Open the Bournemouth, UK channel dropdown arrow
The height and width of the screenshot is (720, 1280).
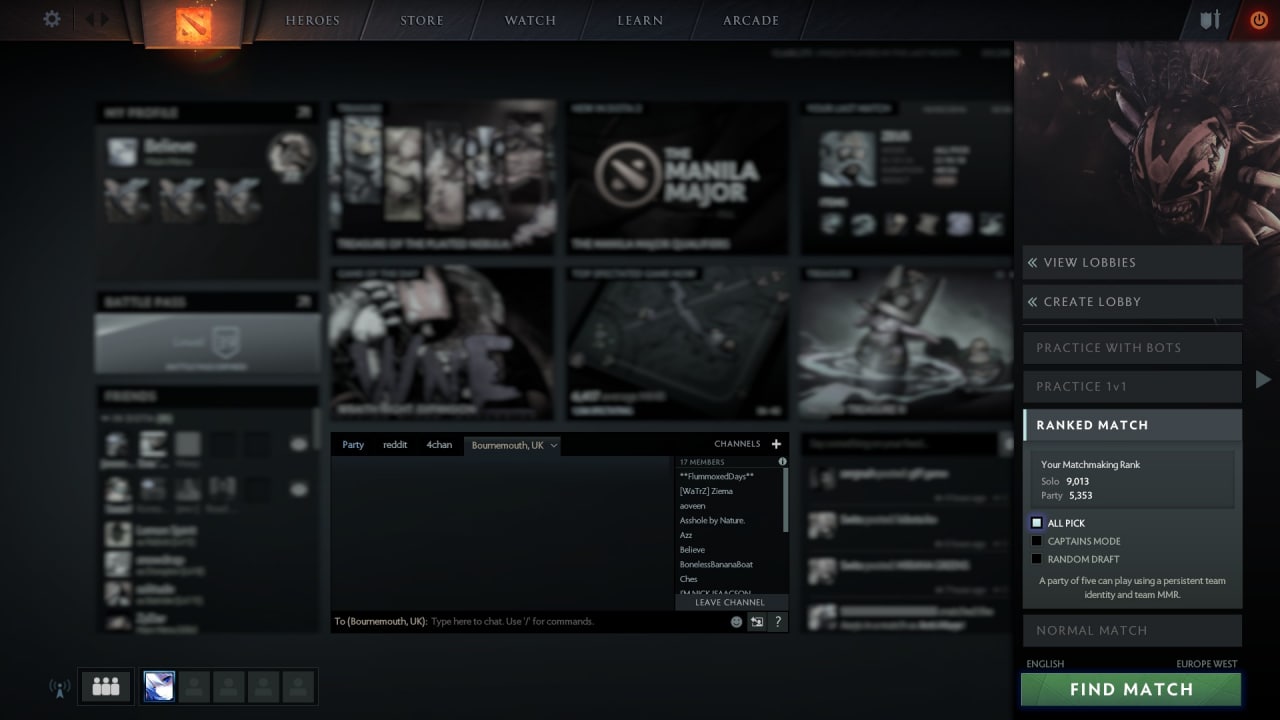point(554,445)
